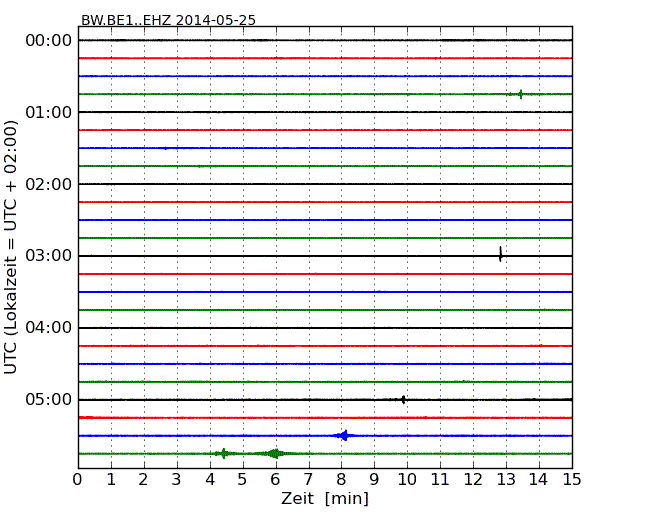Click the x-axis tick label 15
The image size is (650, 520).
[x=572, y=480]
